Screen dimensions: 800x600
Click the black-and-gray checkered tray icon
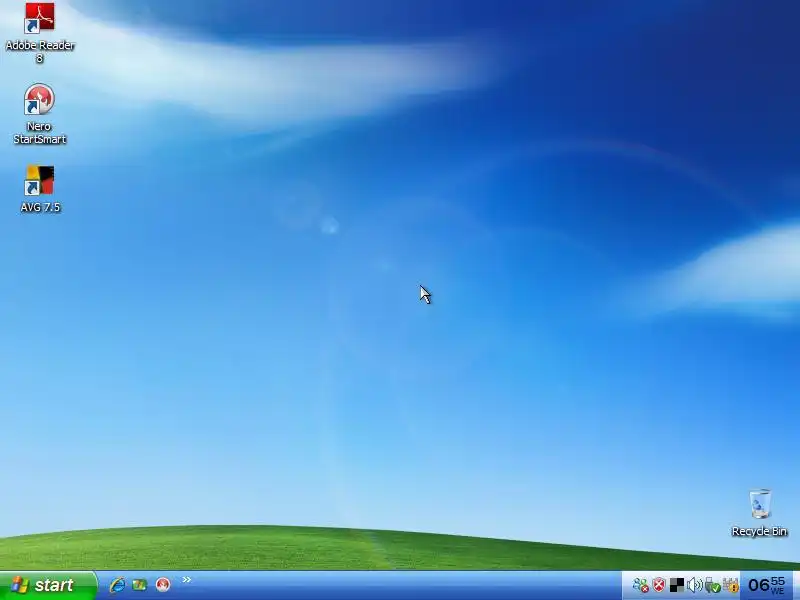coord(677,585)
